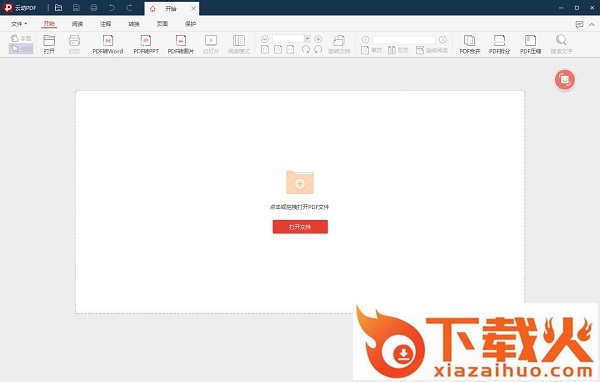Click the zoom in plus icon
The height and width of the screenshot is (382, 600).
[318, 39]
